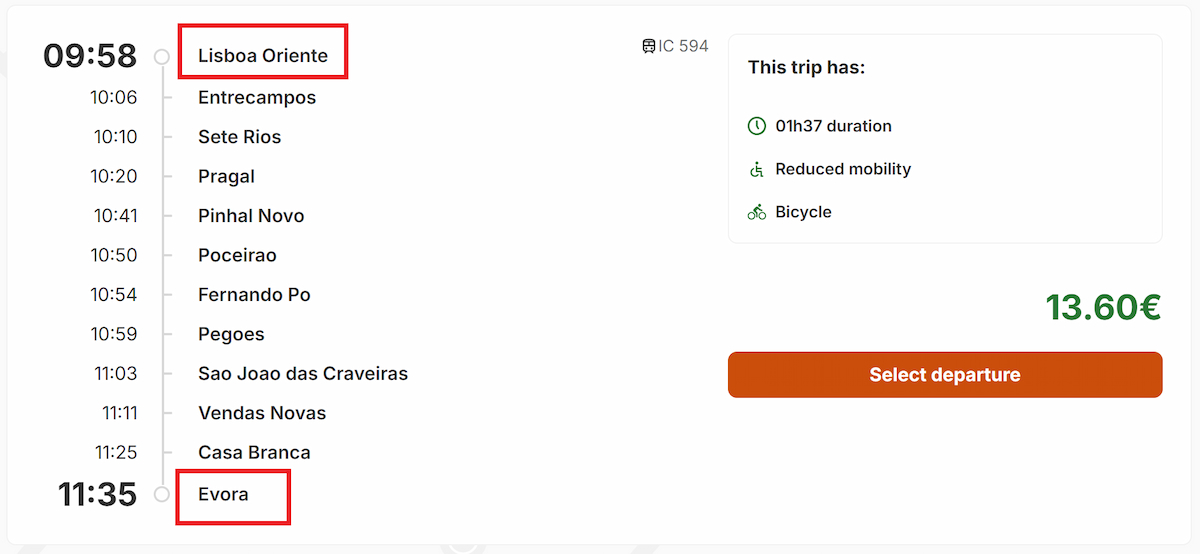1200x554 pixels.
Task: Click the Pragal stop in timeline
Action: point(227,176)
